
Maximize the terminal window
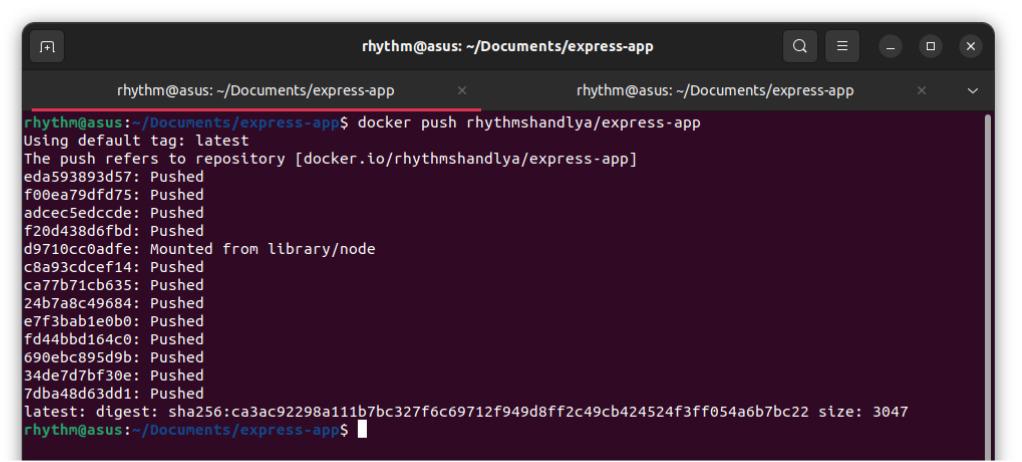[x=930, y=47]
